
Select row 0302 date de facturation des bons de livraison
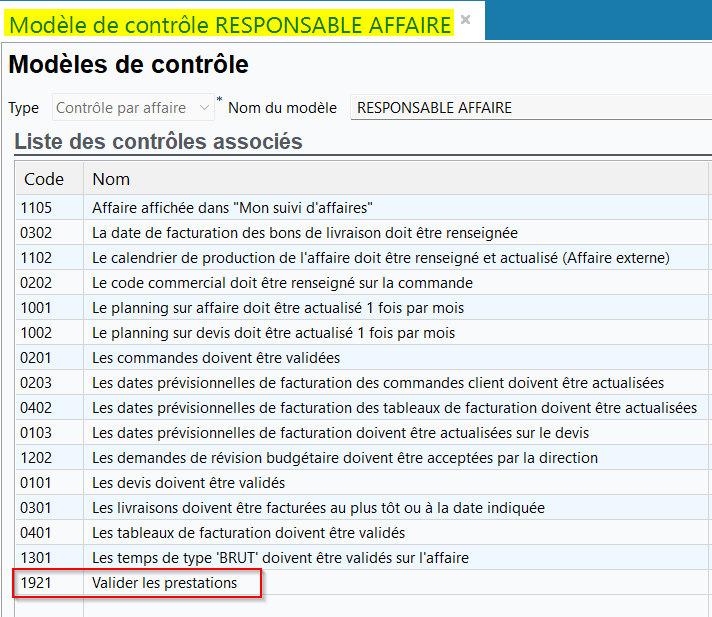point(362,233)
